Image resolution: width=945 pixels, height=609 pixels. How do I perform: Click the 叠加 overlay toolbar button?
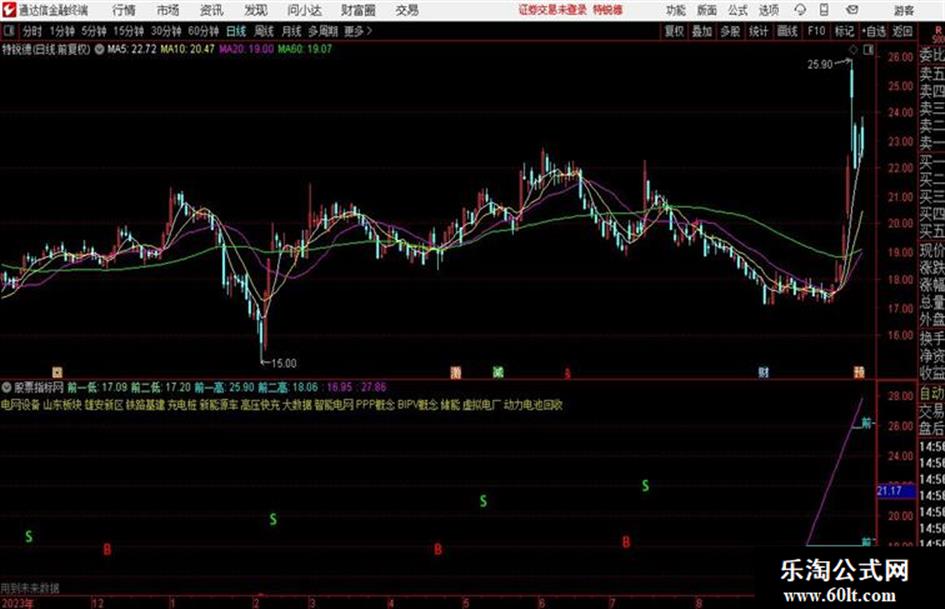[702, 31]
